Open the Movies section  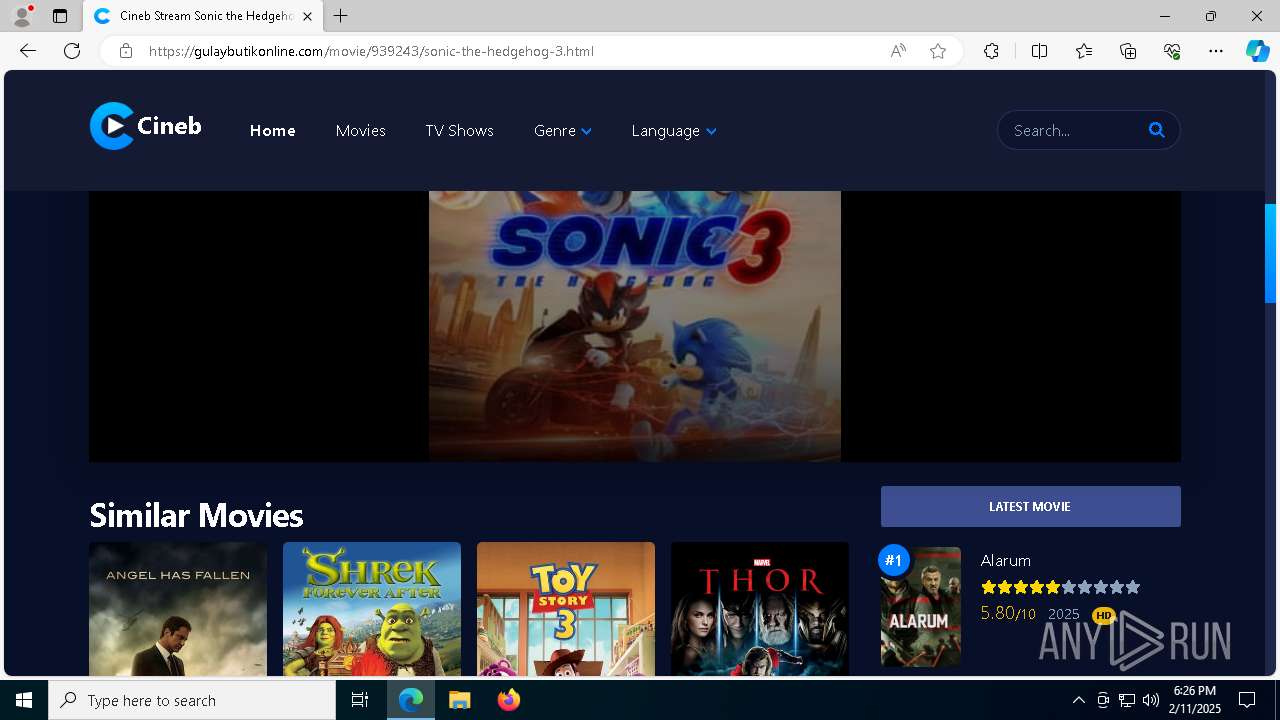pyautogui.click(x=361, y=131)
